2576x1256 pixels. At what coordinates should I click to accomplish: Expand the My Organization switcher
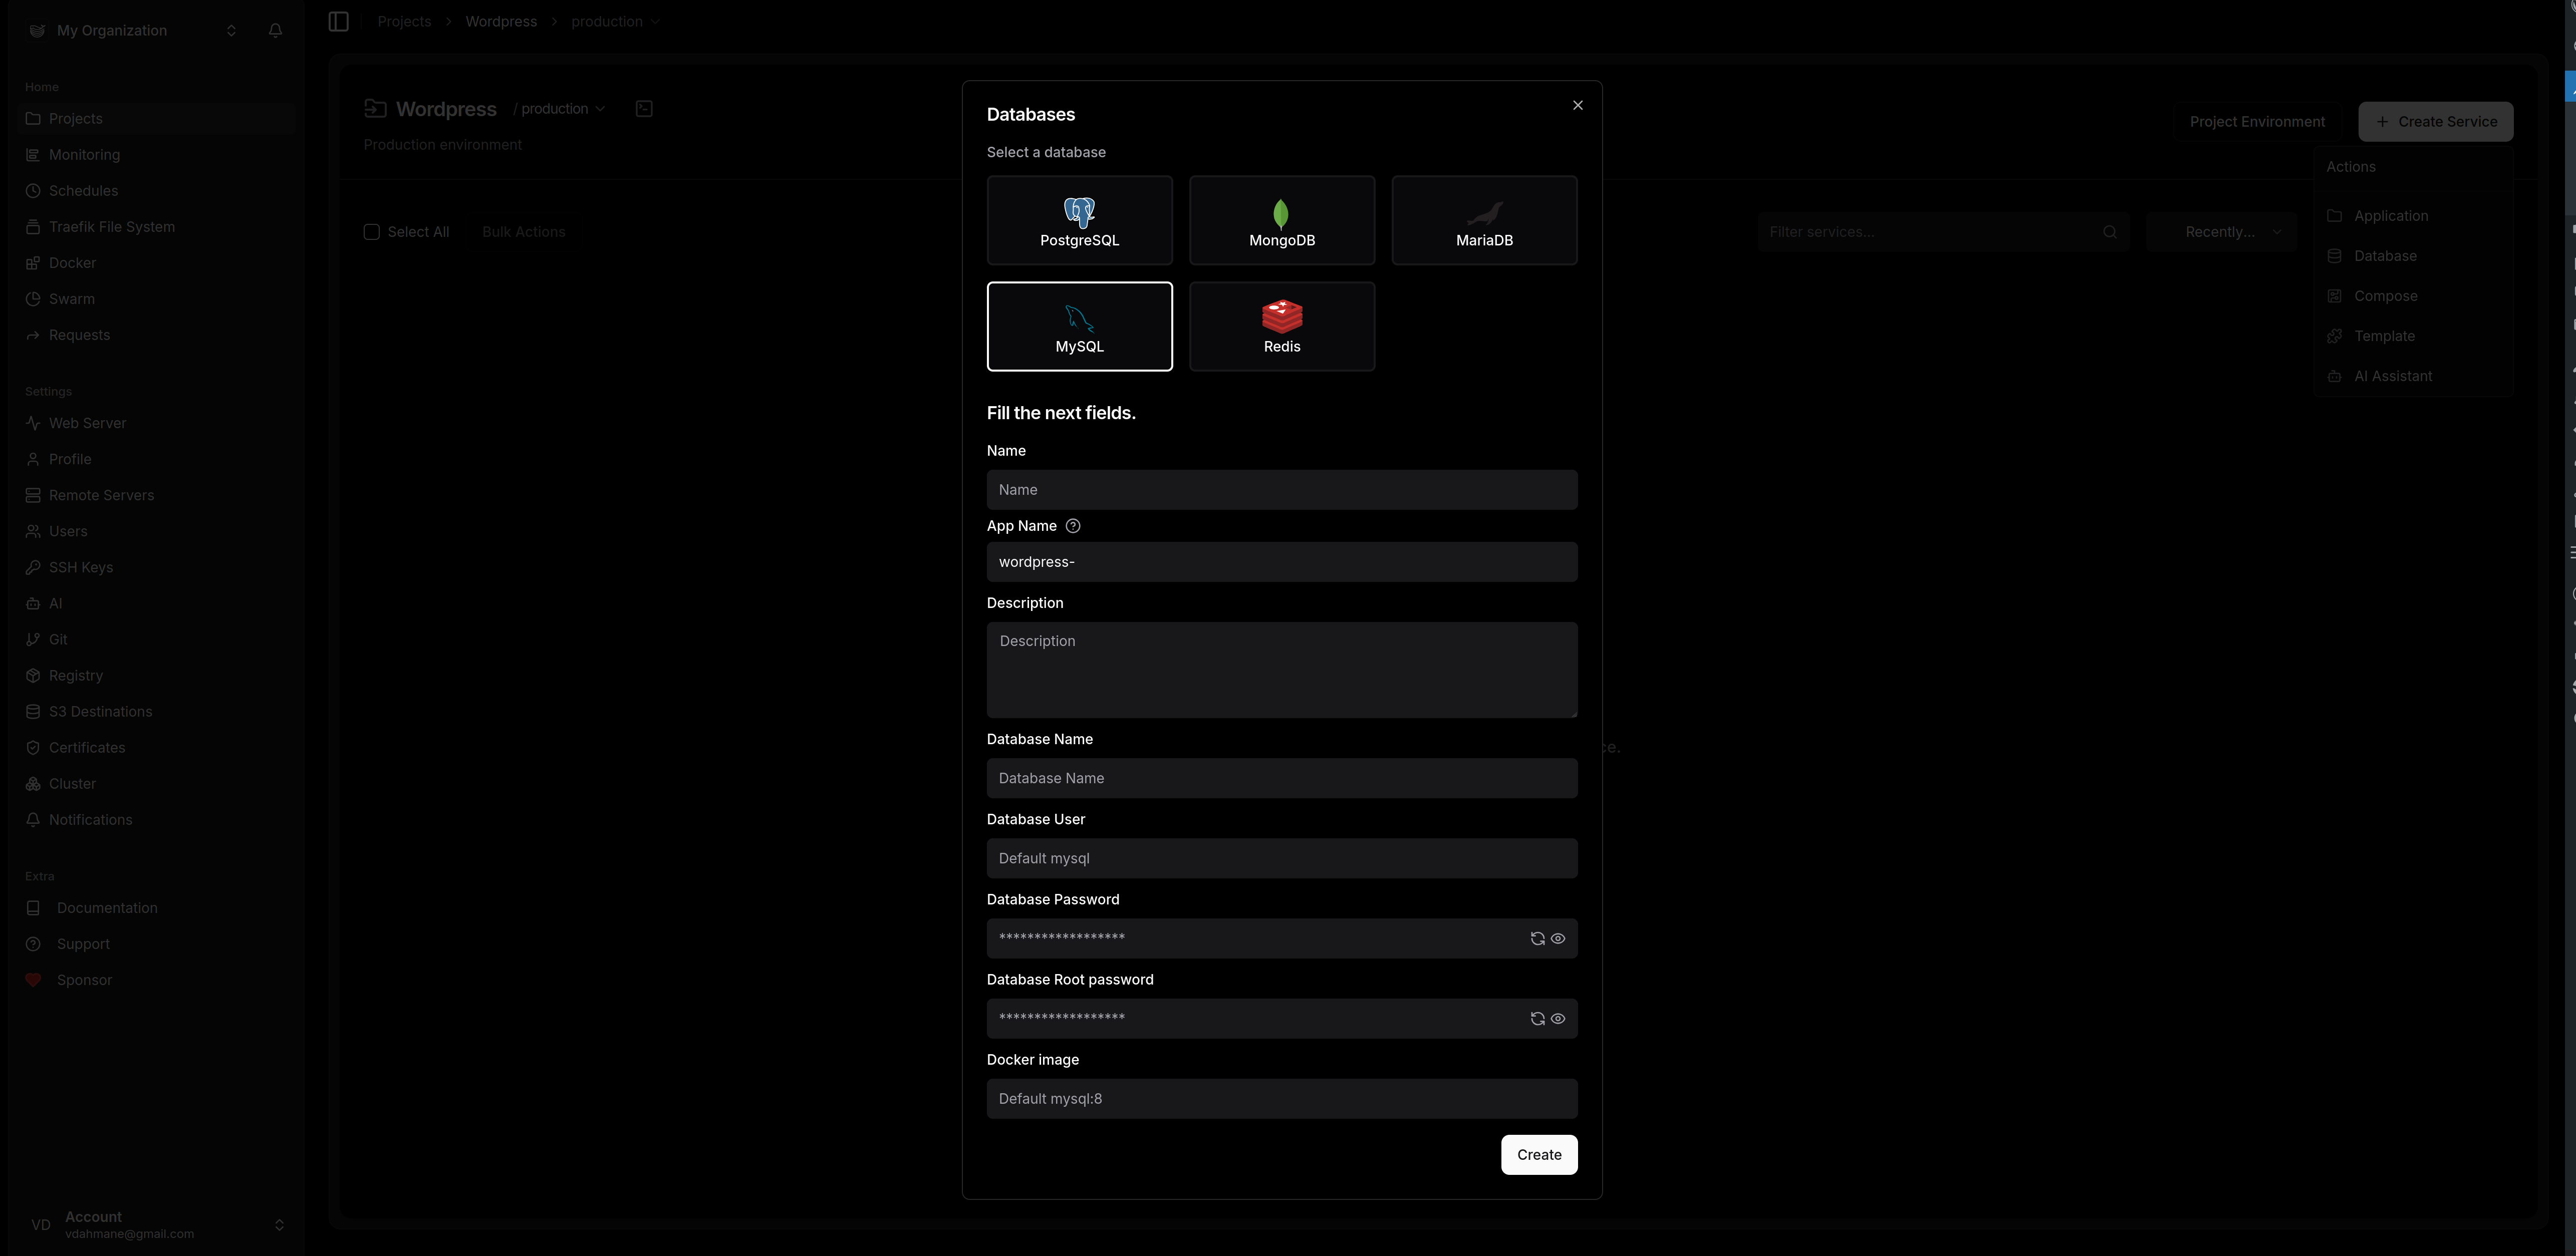pyautogui.click(x=231, y=31)
